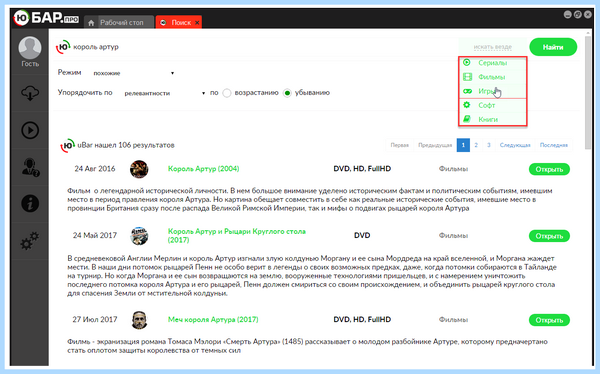Select the убыванию radio button
Viewport: 600px width, 374px height.
(x=287, y=93)
